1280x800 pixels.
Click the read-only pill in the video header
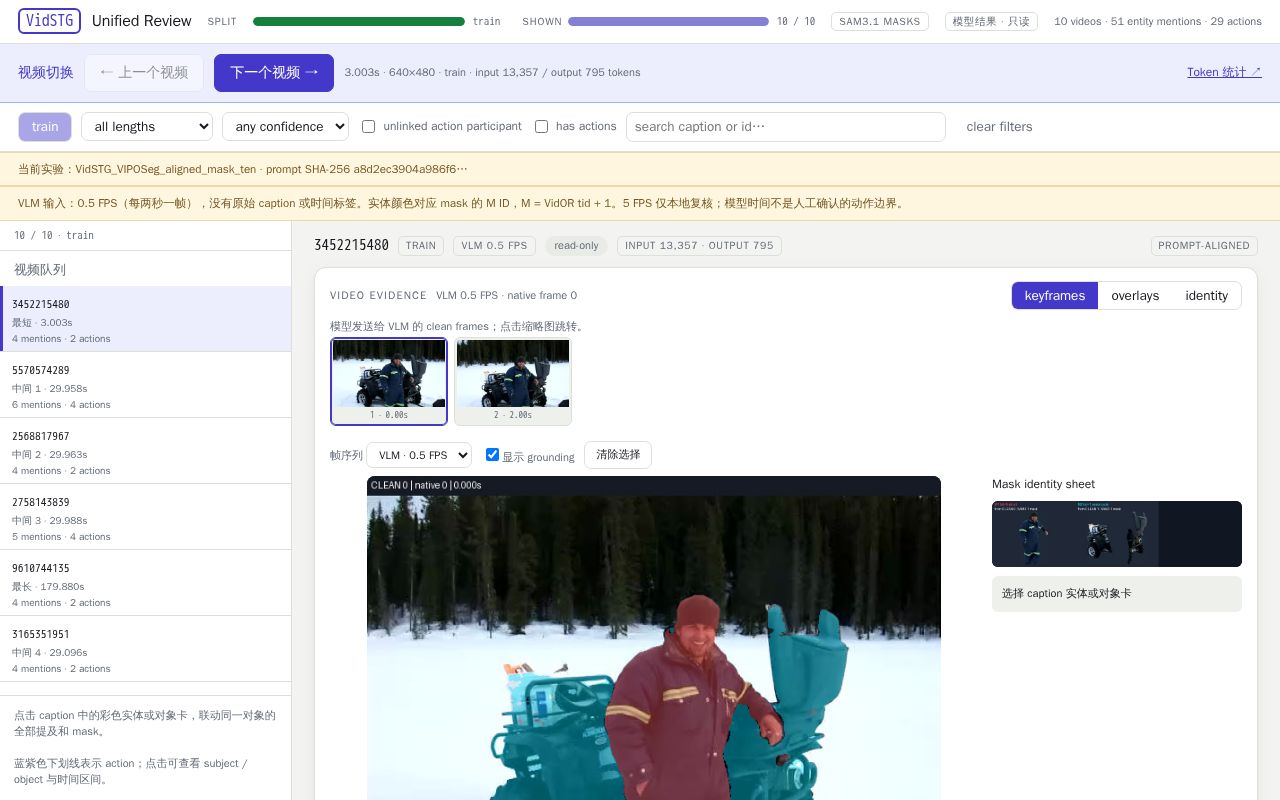[576, 246]
